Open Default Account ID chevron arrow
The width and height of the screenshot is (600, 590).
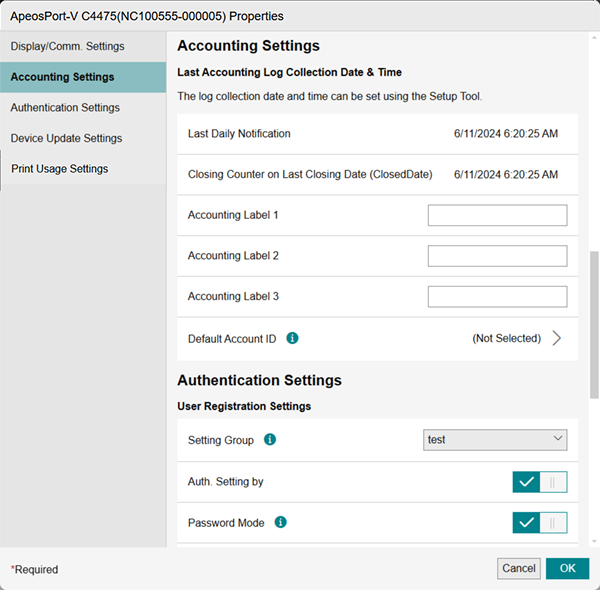tap(557, 338)
